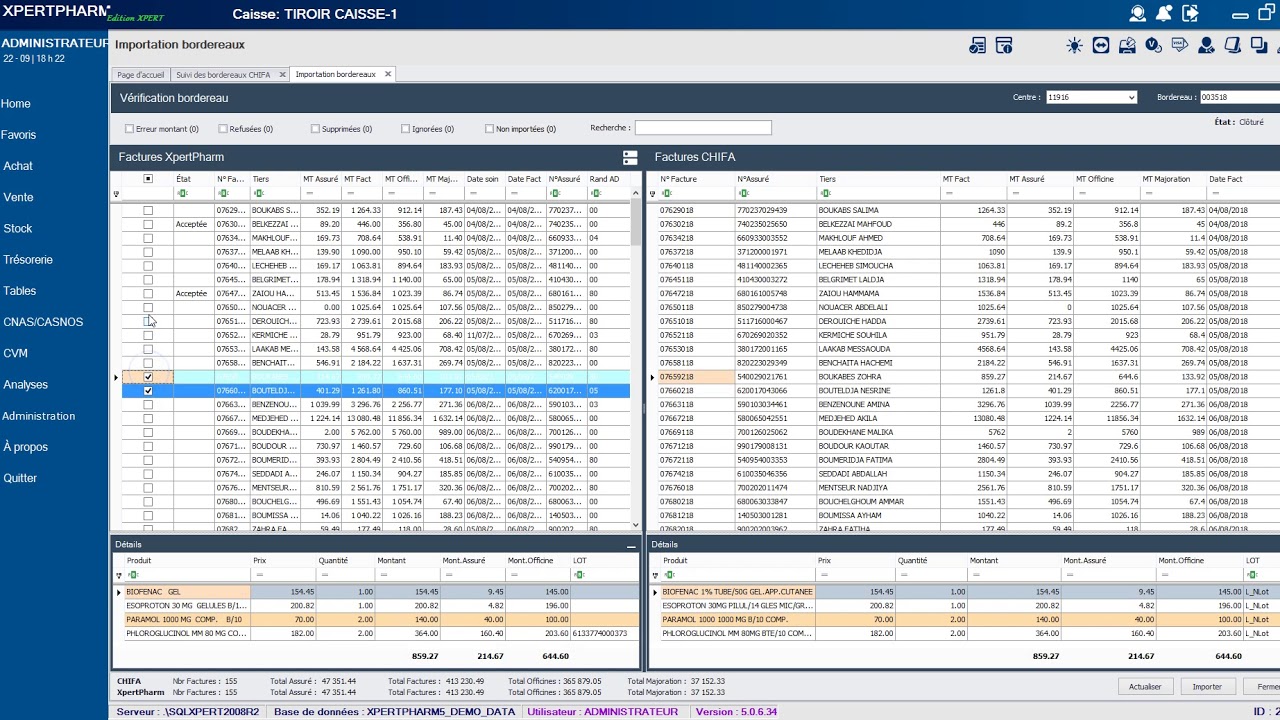Click the circled V refresh icon
This screenshot has height=720, width=1280.
1153,45
